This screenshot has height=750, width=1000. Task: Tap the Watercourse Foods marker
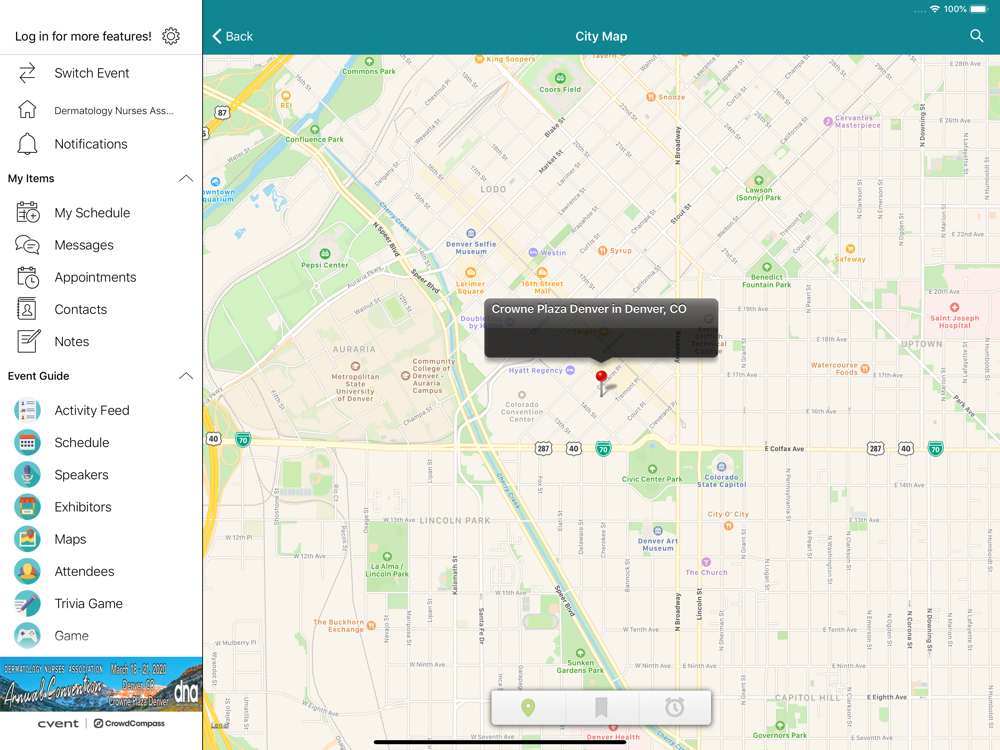(x=865, y=369)
